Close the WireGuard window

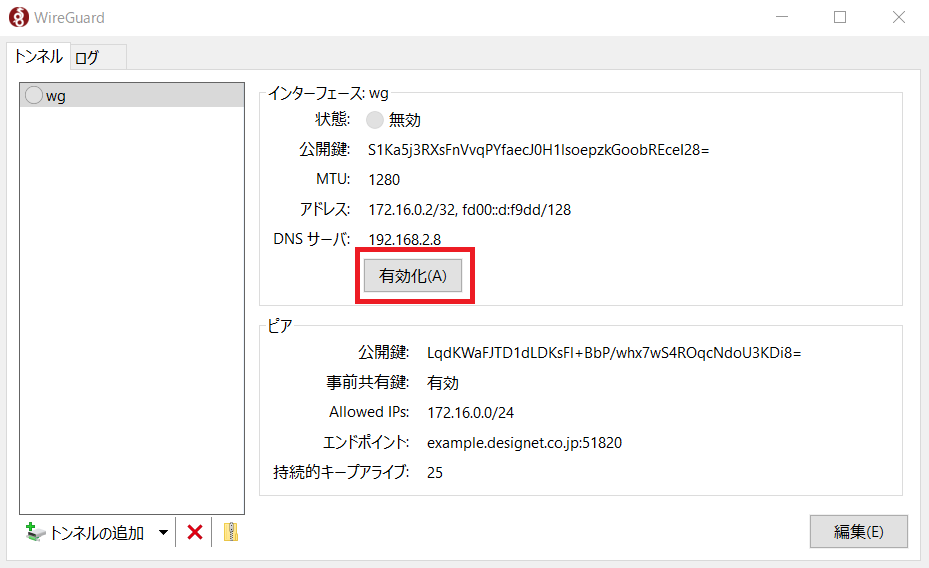(x=899, y=17)
